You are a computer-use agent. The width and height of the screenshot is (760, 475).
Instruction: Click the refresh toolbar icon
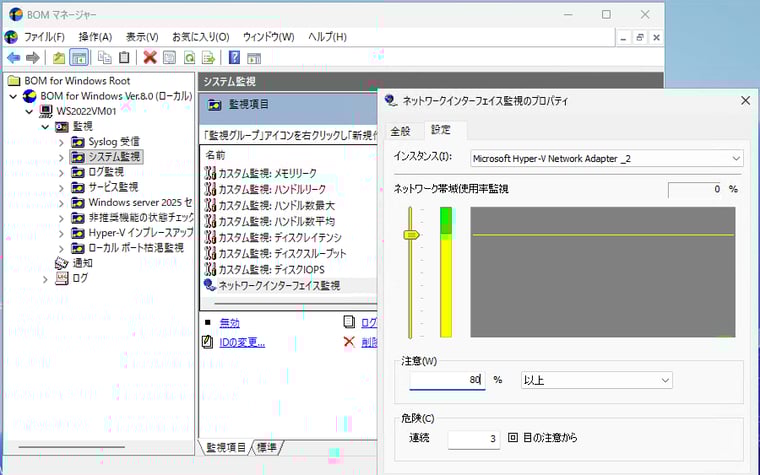pos(189,58)
